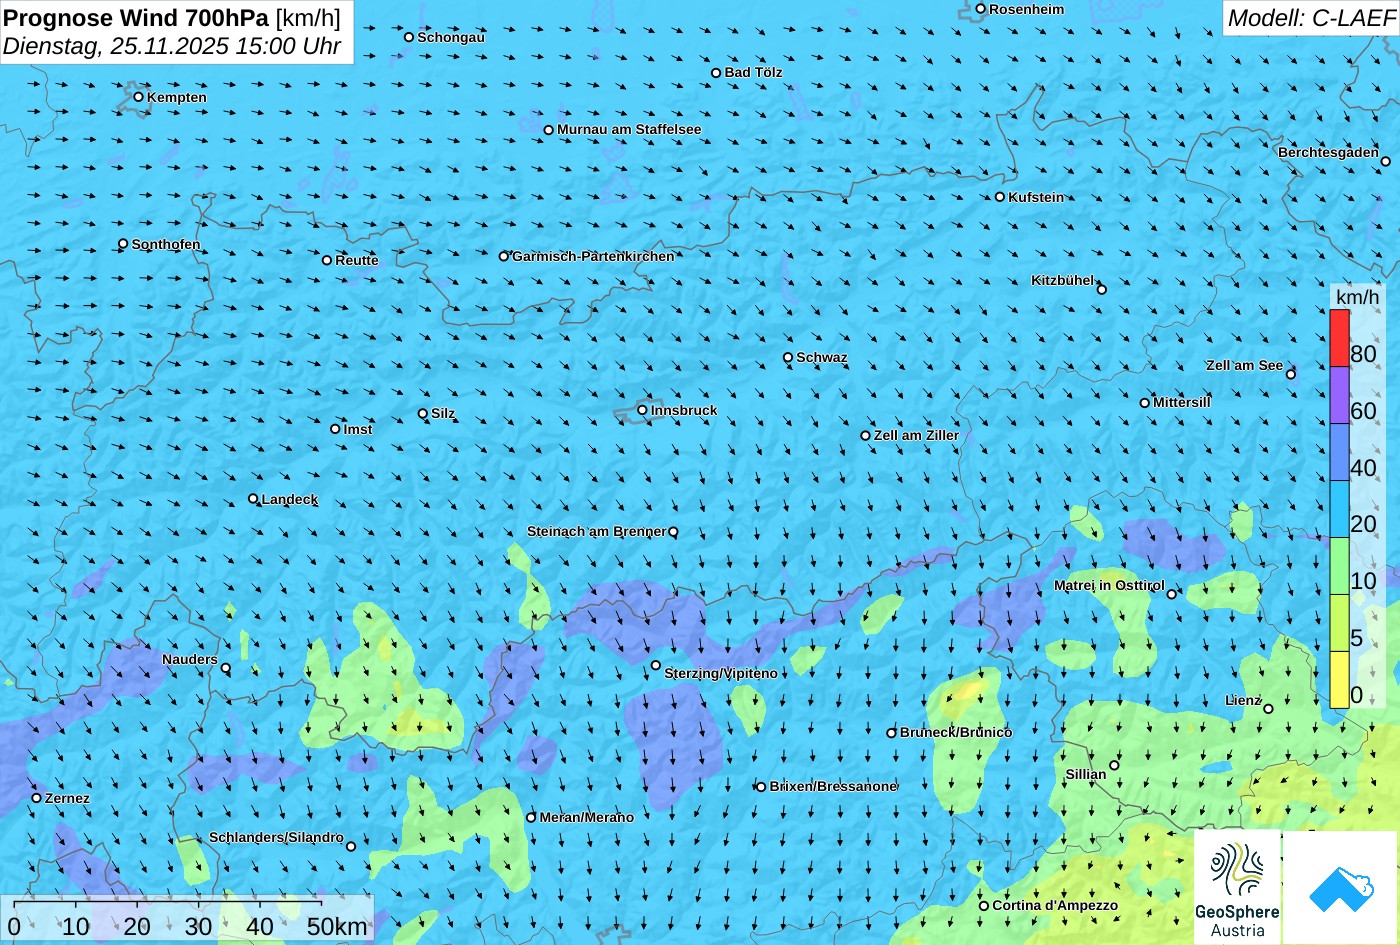Click the Reutte location marker
This screenshot has width=1400, height=945.
click(327, 260)
